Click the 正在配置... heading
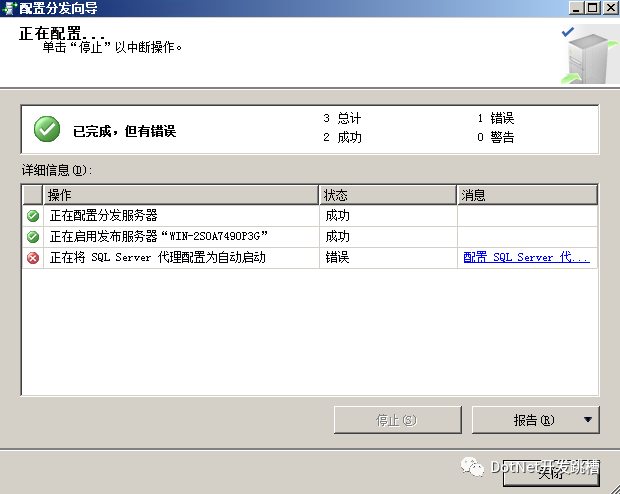Viewport: 620px width, 494px height. click(x=62, y=33)
